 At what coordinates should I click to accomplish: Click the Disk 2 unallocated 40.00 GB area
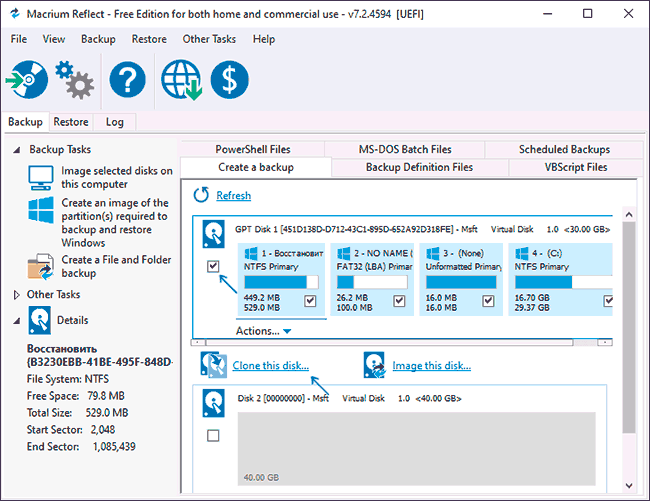(417, 448)
